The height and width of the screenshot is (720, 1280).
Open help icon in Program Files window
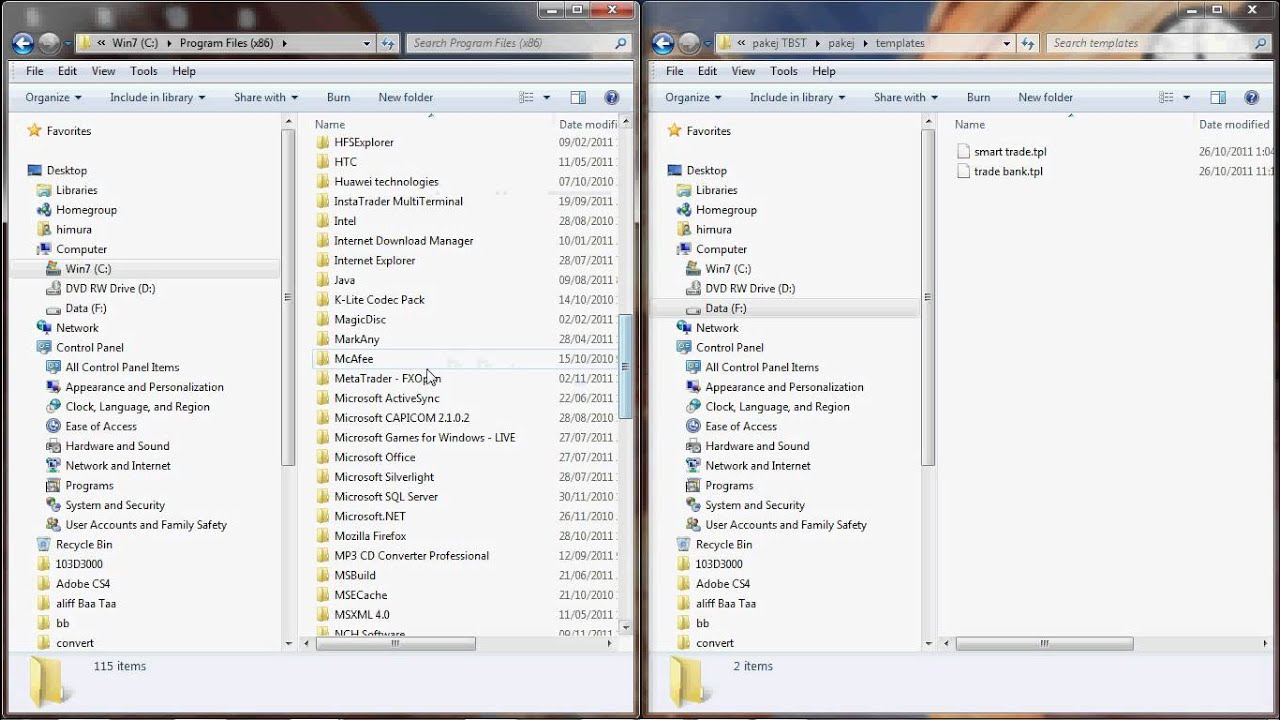click(x=612, y=97)
